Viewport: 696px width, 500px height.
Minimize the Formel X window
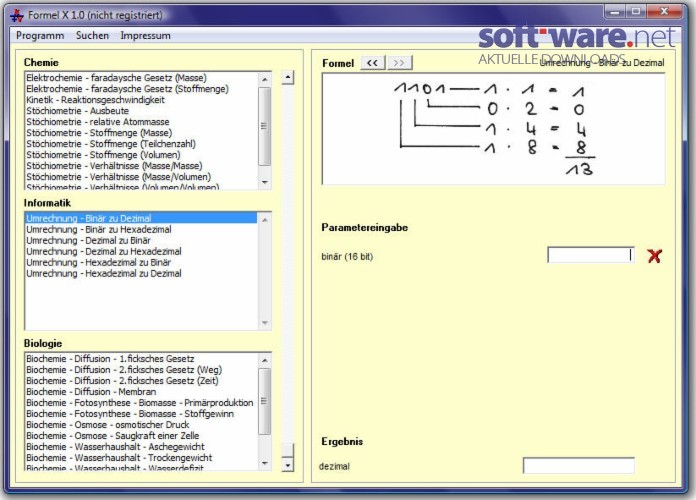pyautogui.click(x=615, y=12)
